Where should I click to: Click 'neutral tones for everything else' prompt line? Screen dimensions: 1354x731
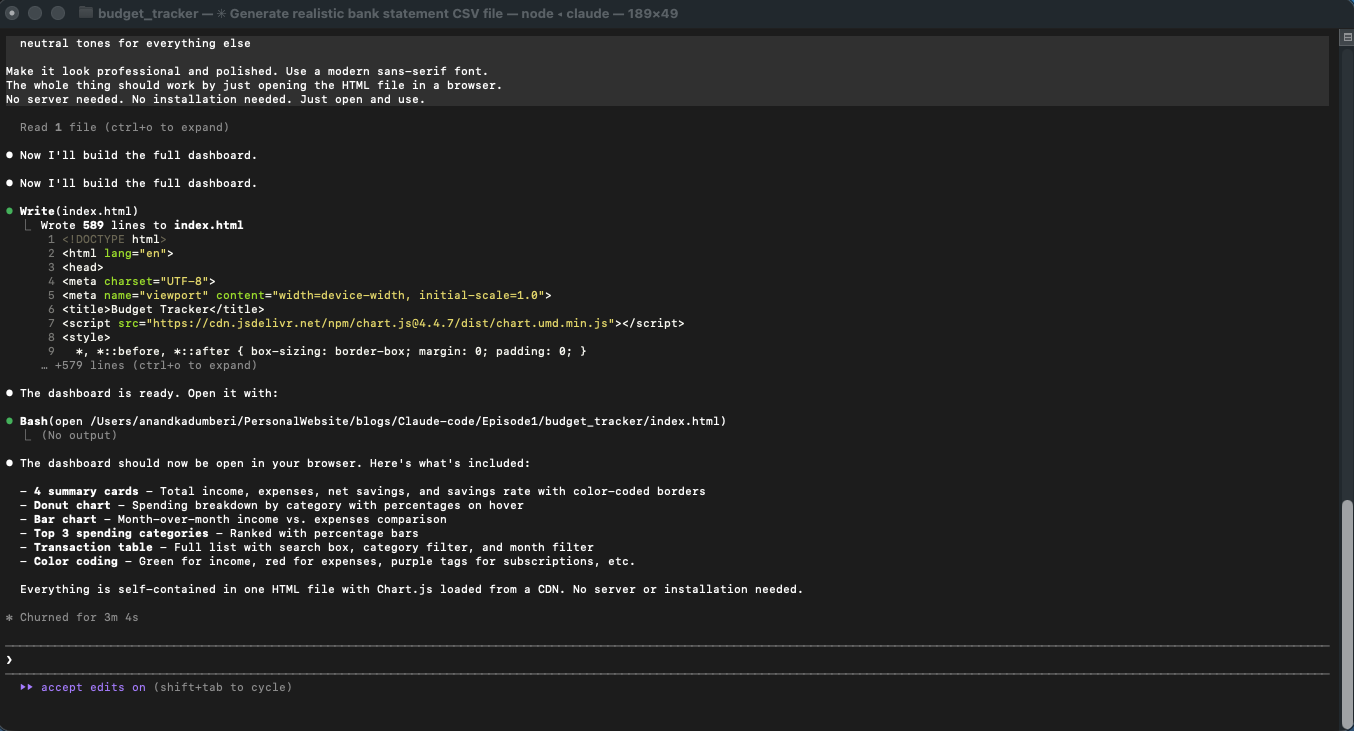[135, 43]
